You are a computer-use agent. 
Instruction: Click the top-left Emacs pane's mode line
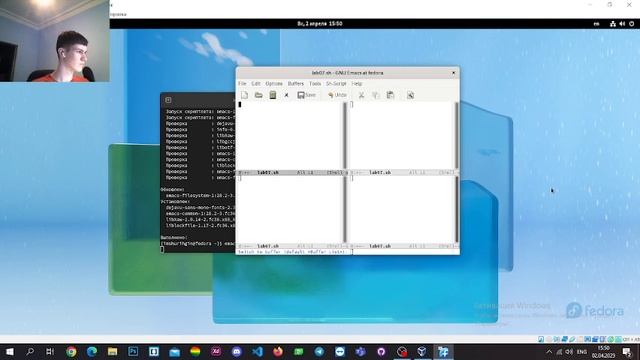pos(291,173)
